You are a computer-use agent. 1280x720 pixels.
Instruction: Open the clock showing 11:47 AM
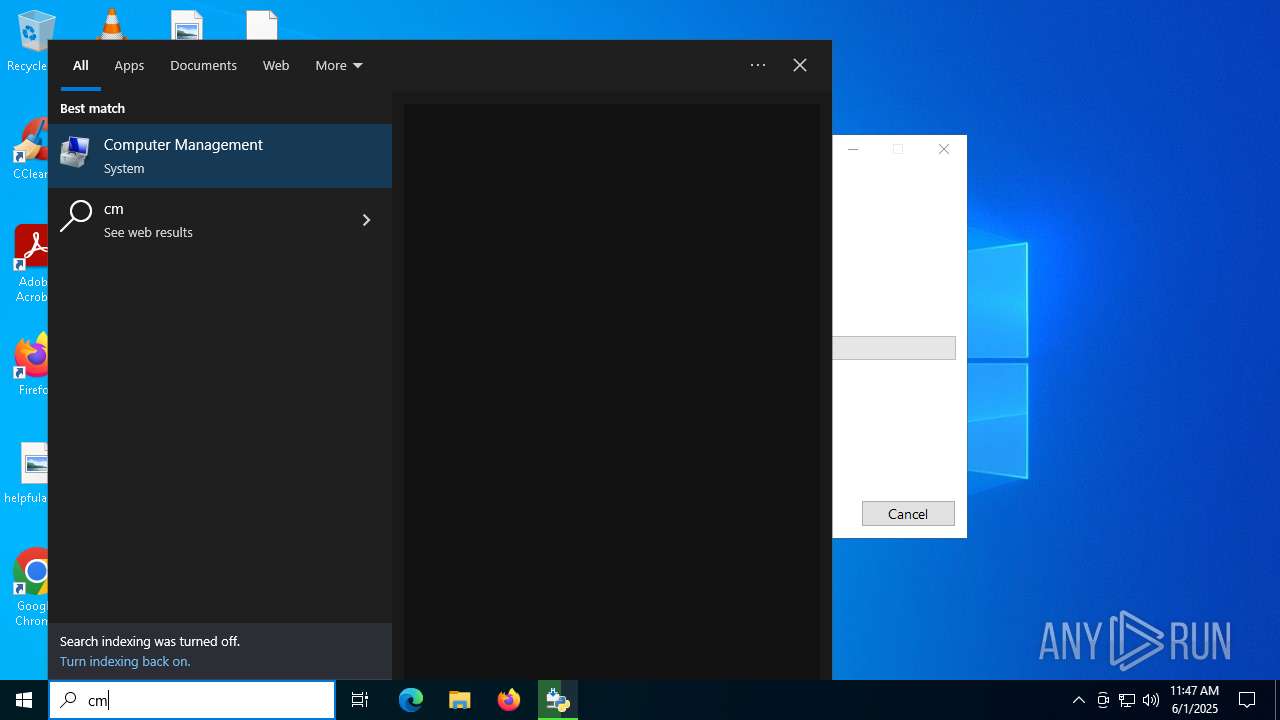click(1194, 700)
